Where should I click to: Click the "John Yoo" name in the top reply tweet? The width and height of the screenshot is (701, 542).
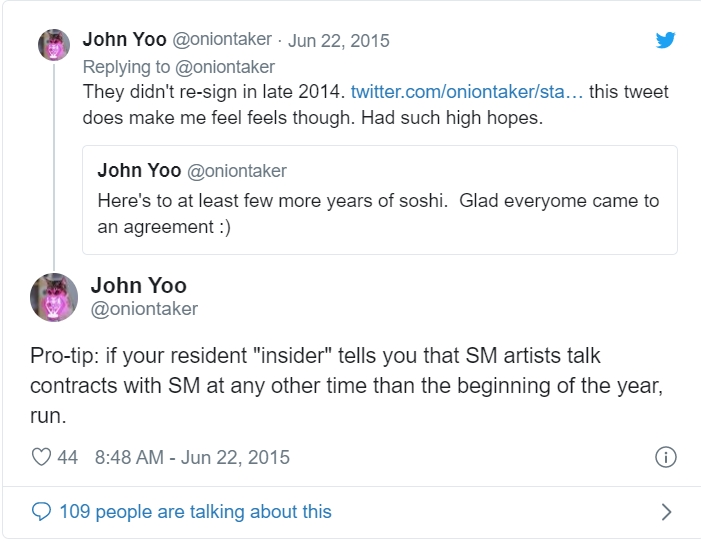click(x=124, y=40)
